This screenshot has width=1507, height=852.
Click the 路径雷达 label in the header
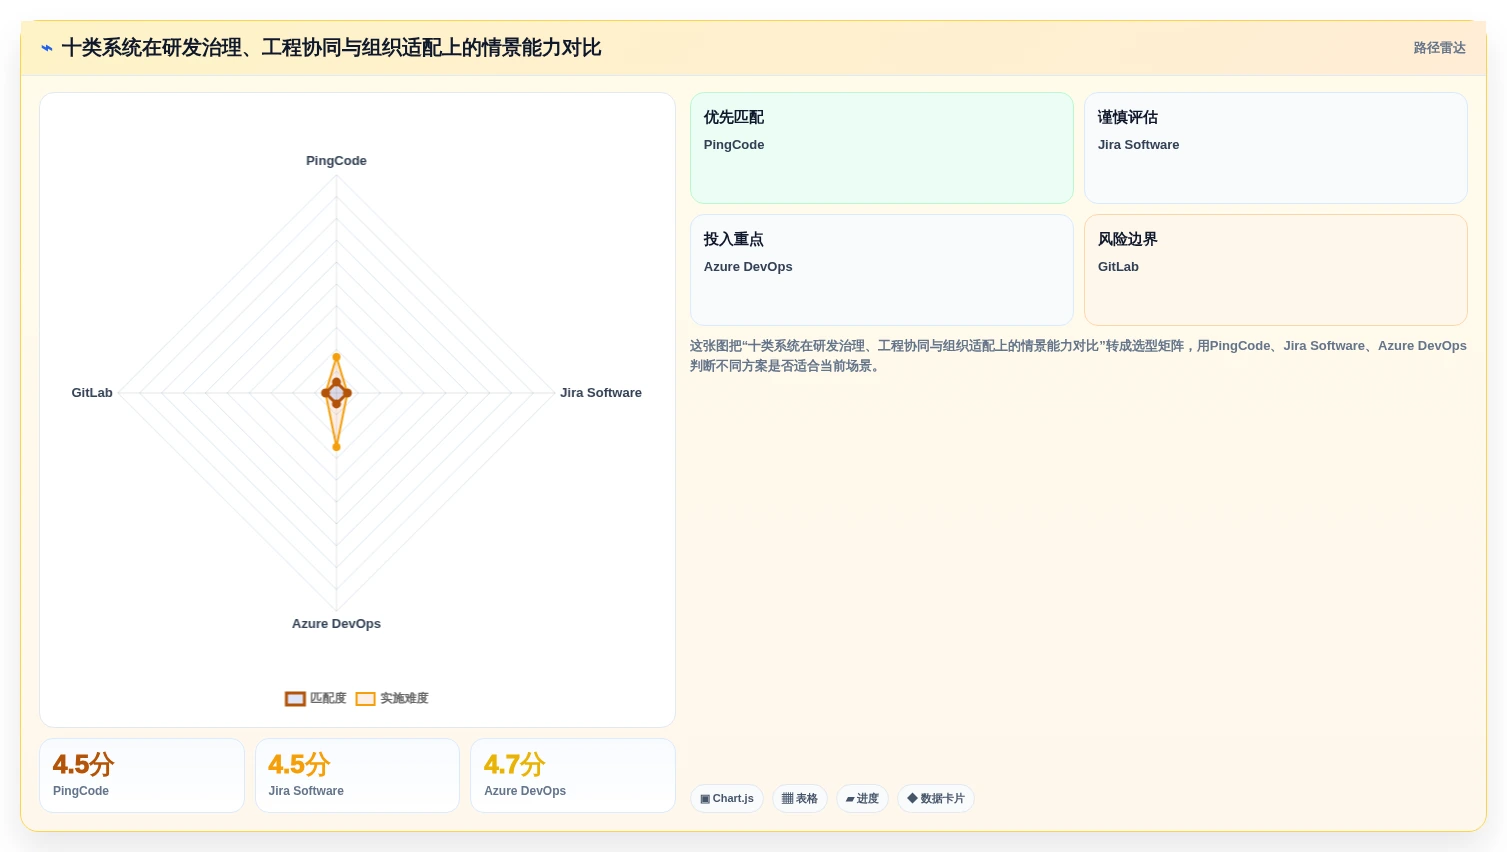point(1439,48)
